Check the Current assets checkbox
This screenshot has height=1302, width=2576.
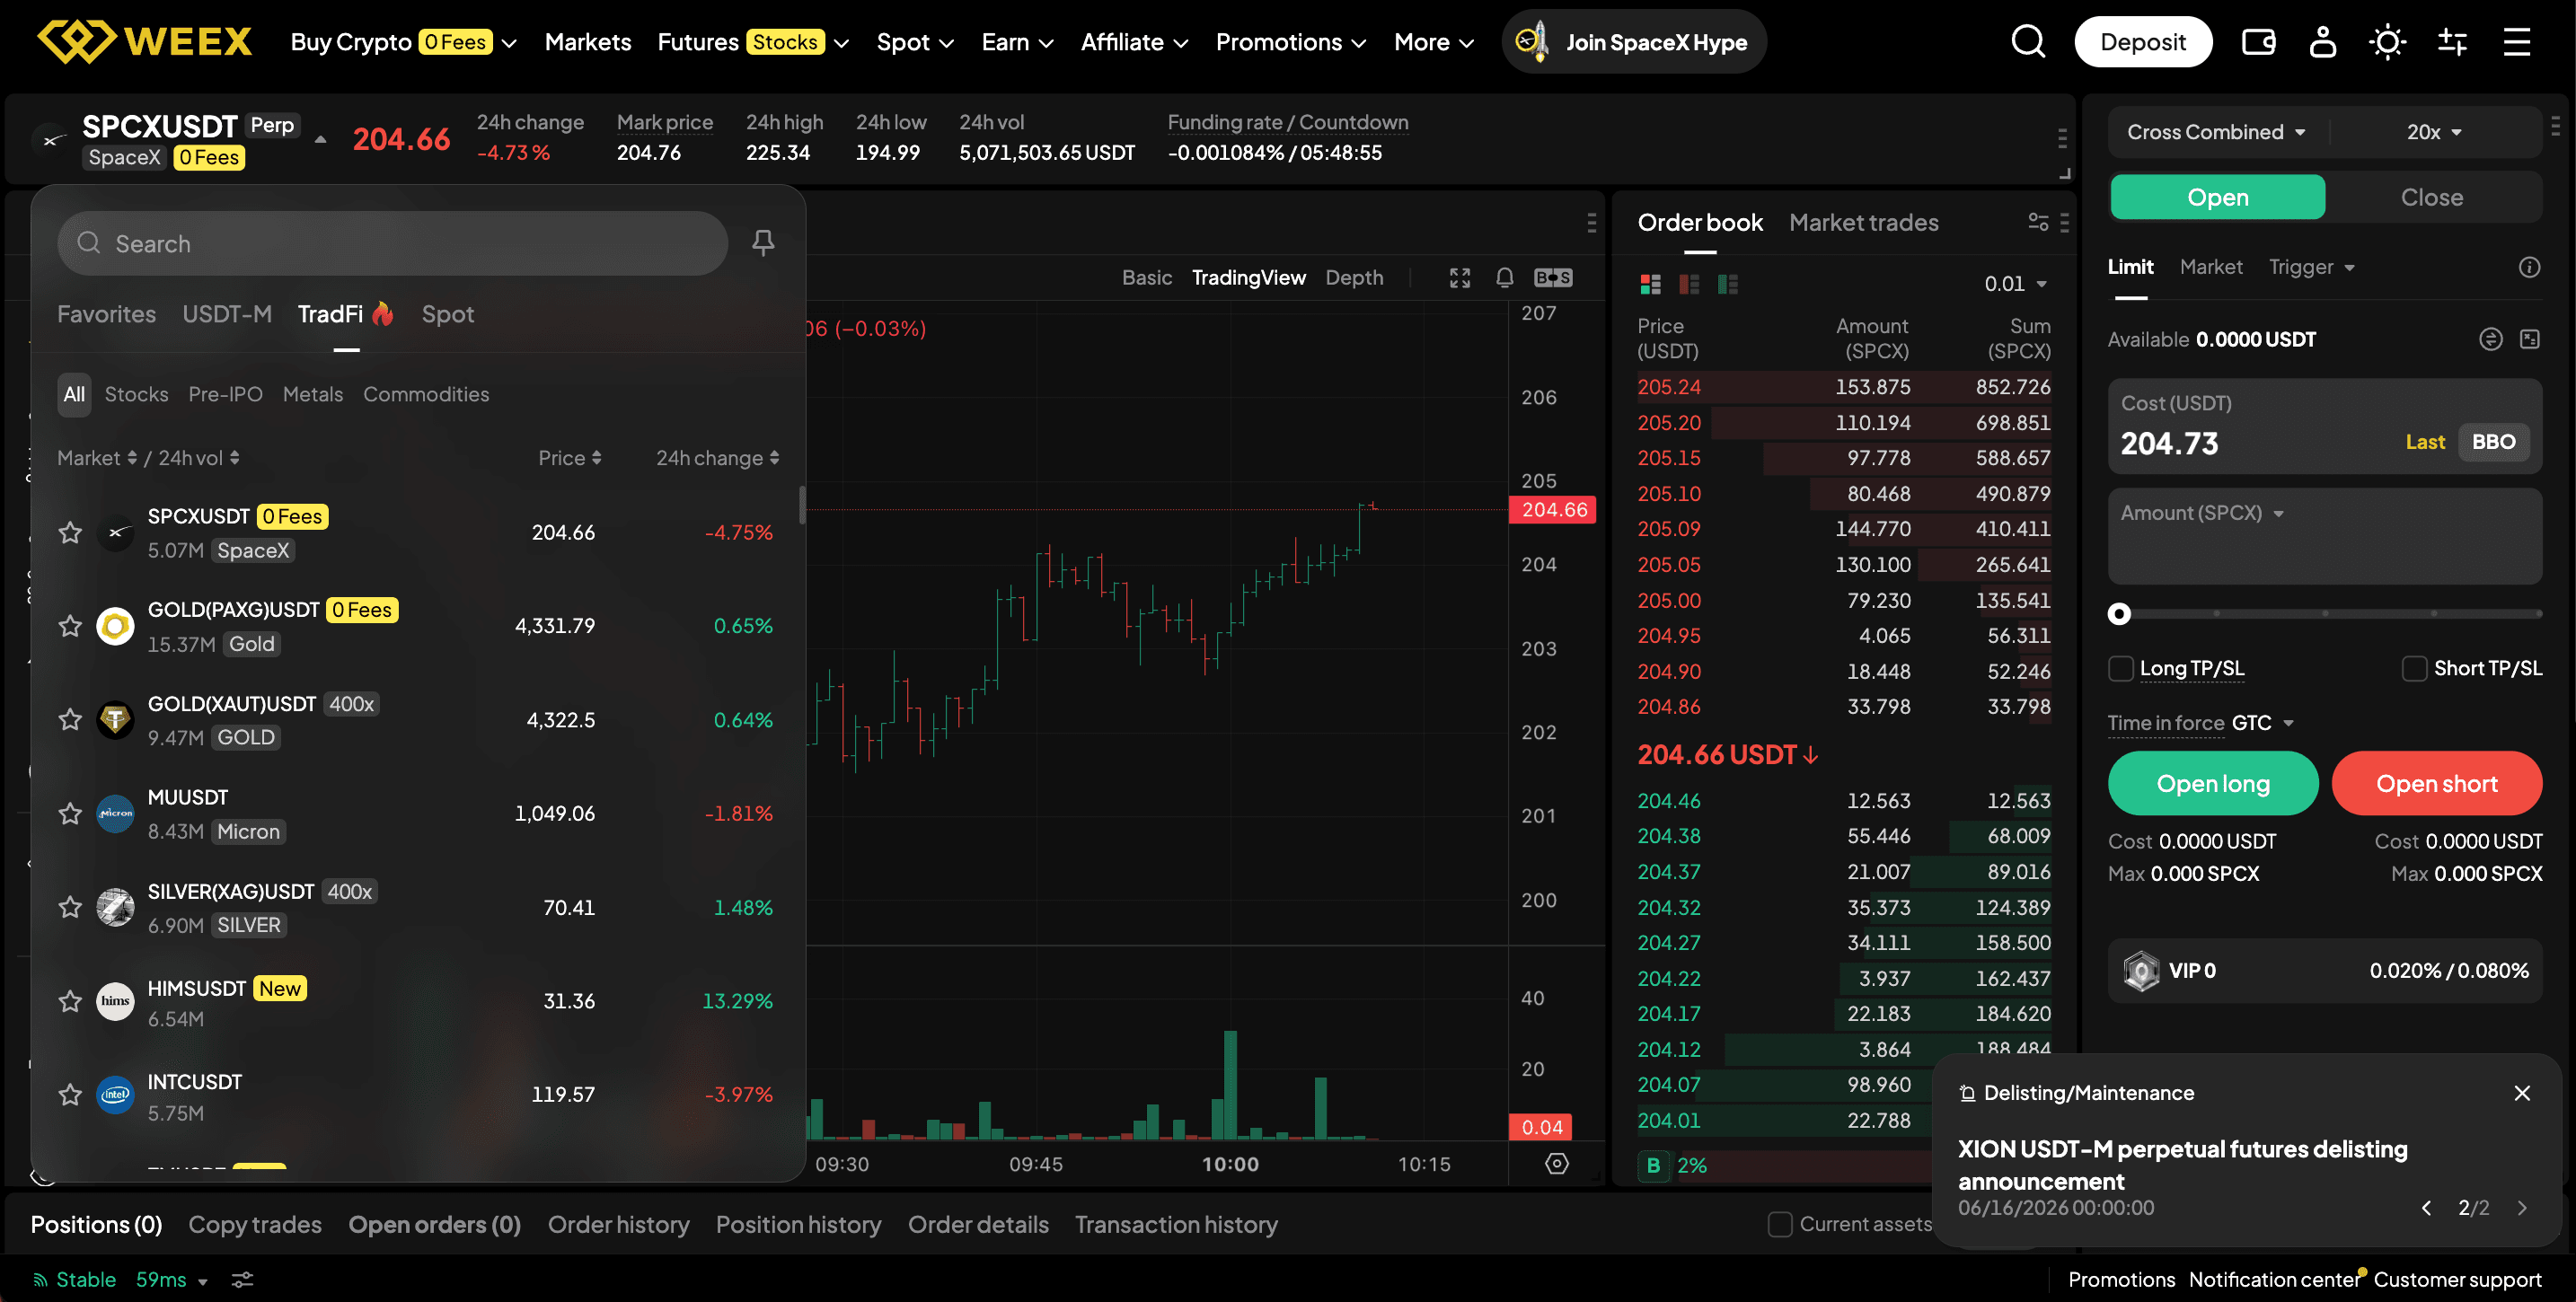1780,1224
